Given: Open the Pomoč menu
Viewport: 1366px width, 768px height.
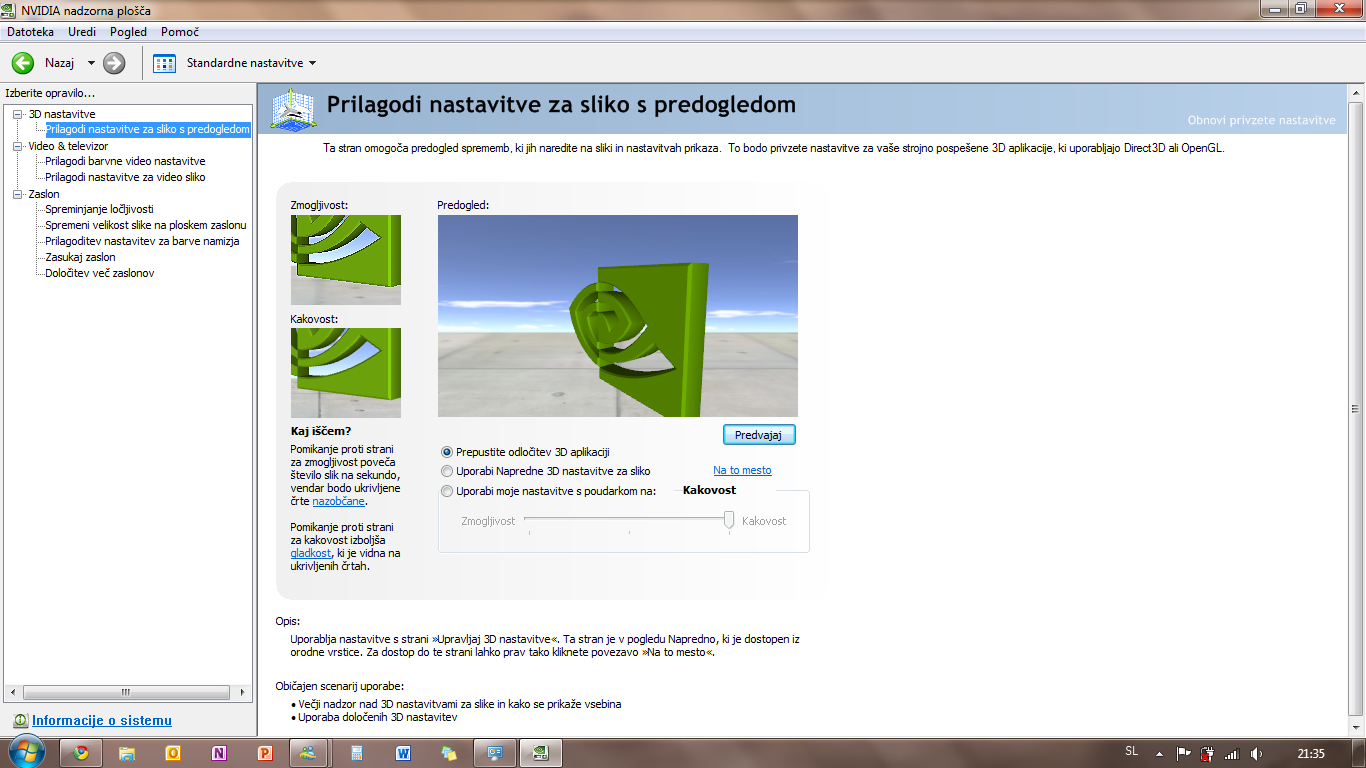Looking at the screenshot, I should coord(180,32).
